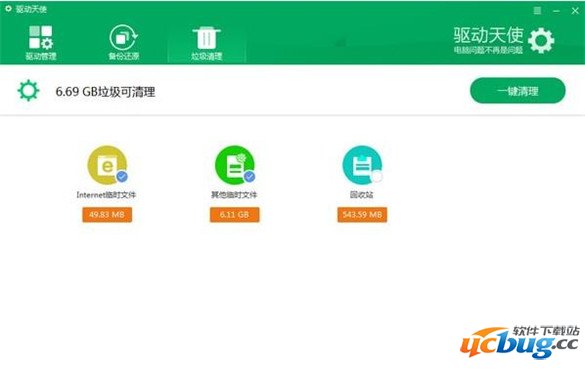The image size is (585, 374).
Task: Open the 驱动管理 driver management tab
Action: pyautogui.click(x=41, y=43)
